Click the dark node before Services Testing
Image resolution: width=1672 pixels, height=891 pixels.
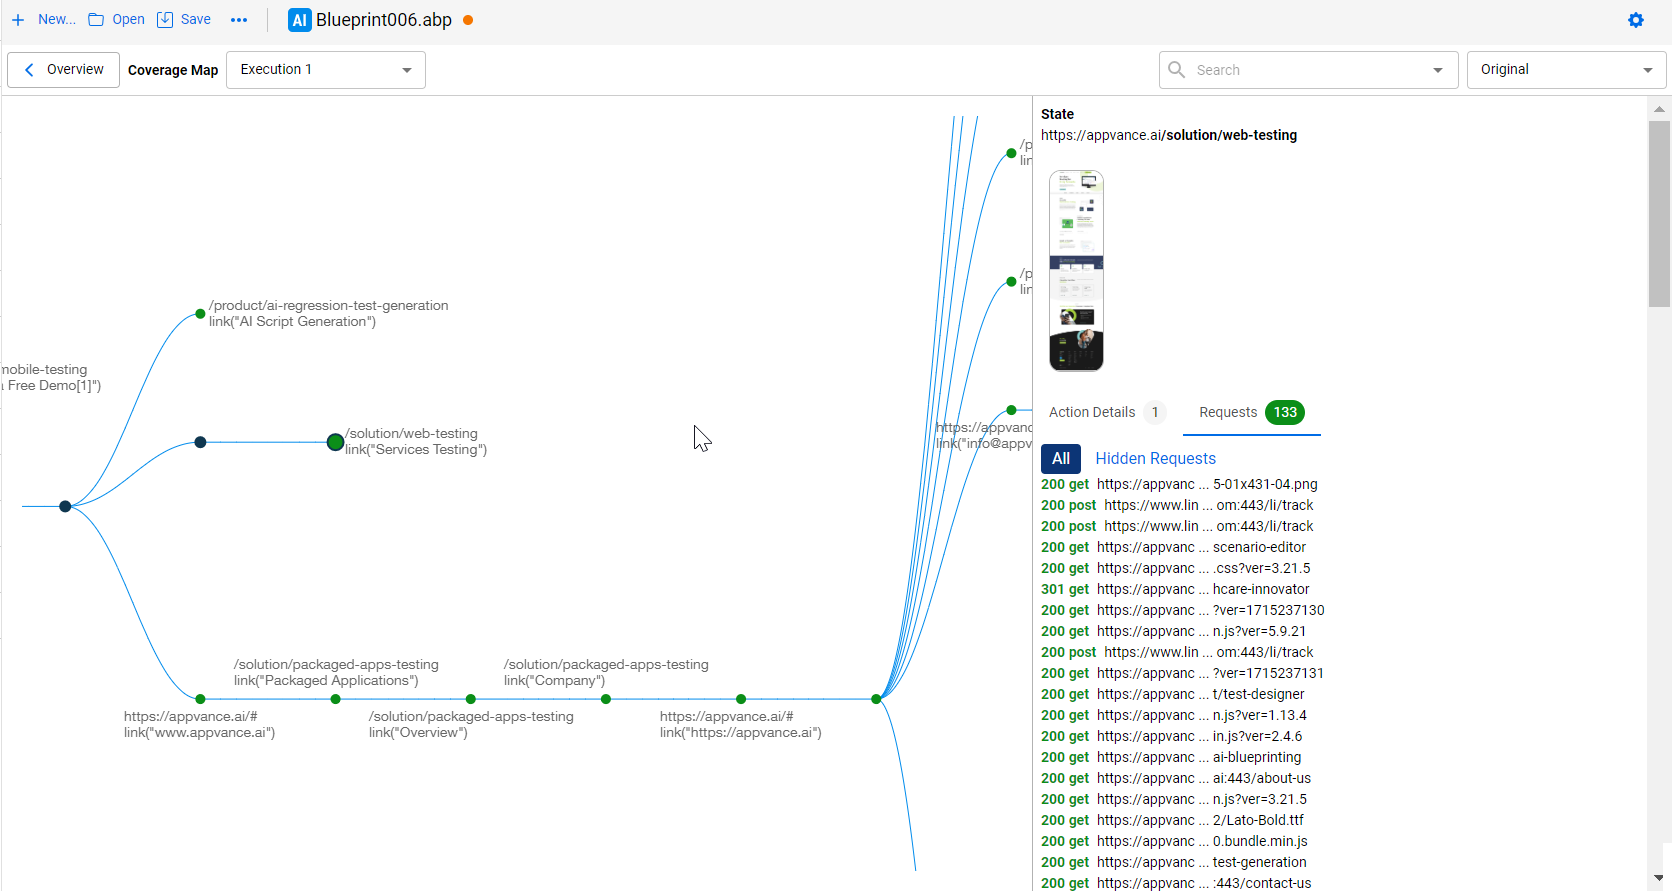[200, 442]
